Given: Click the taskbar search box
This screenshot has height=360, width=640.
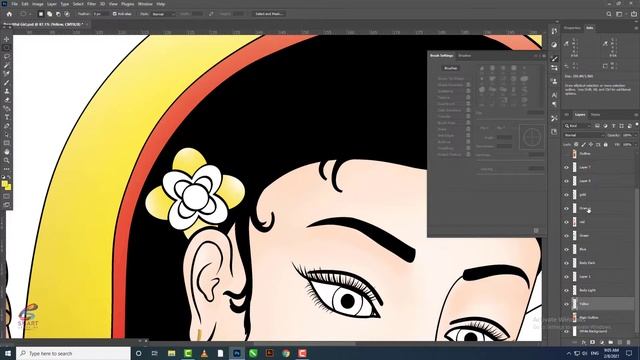Looking at the screenshot, I should click(73, 353).
